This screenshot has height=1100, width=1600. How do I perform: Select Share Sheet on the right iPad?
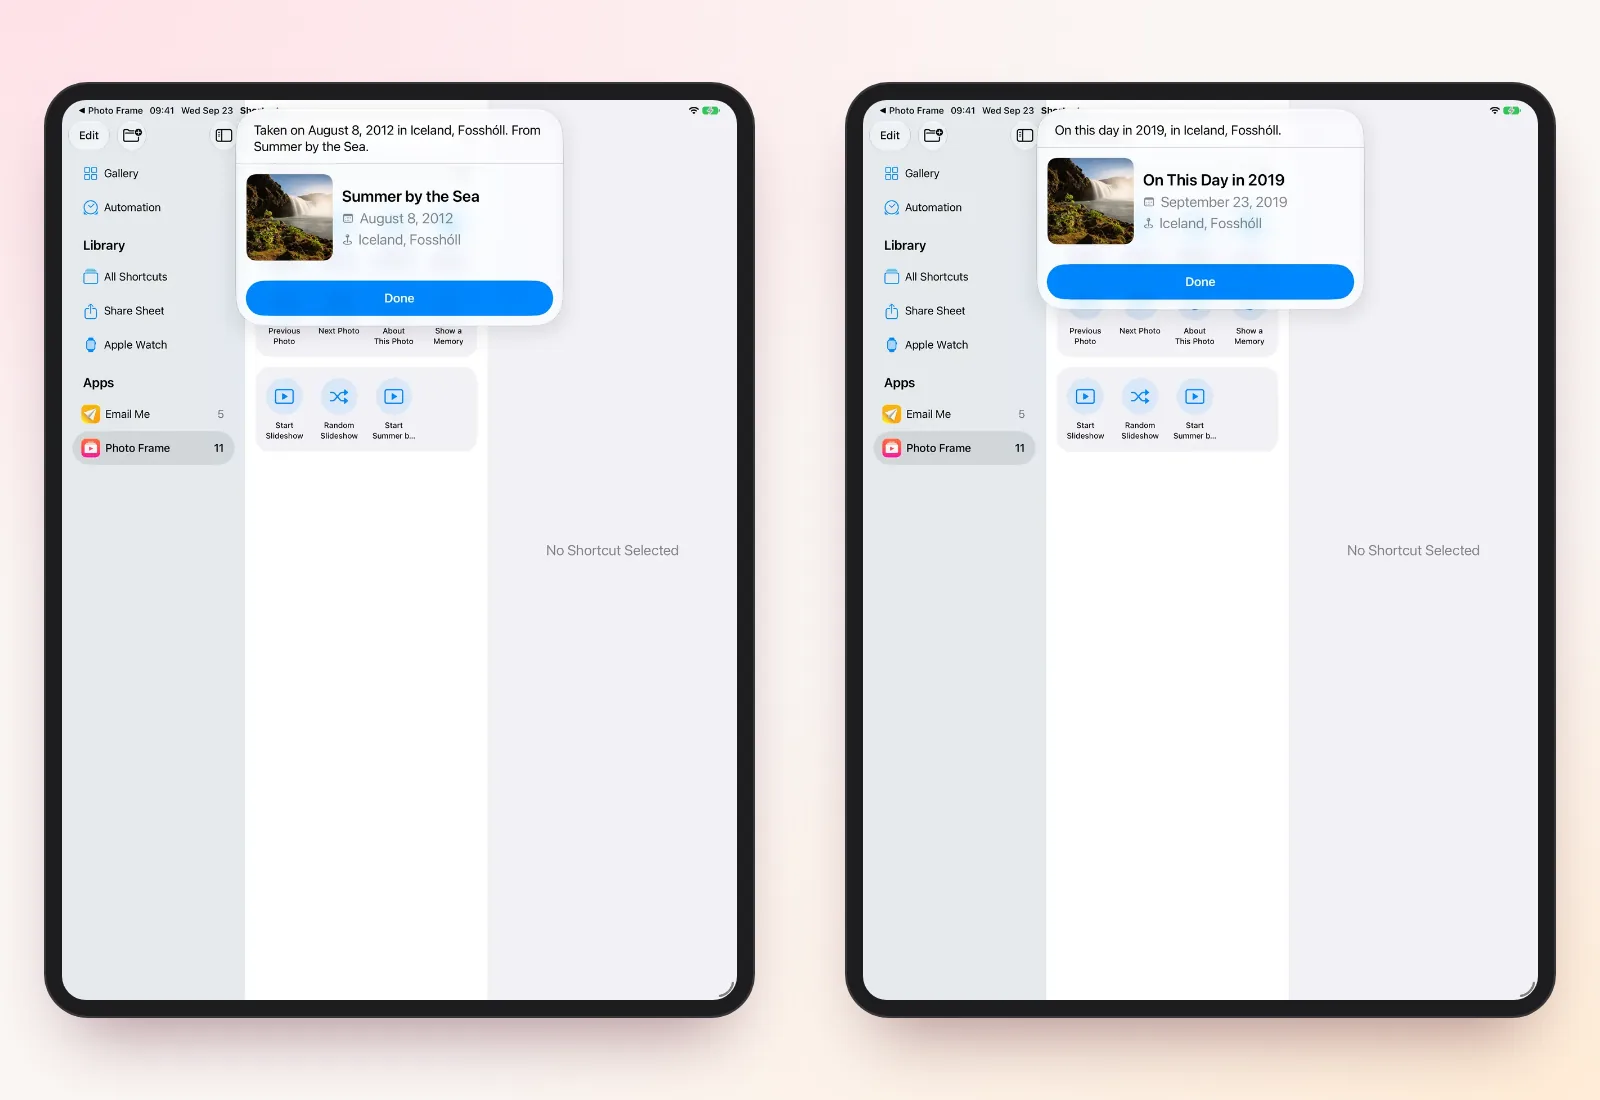click(x=954, y=311)
